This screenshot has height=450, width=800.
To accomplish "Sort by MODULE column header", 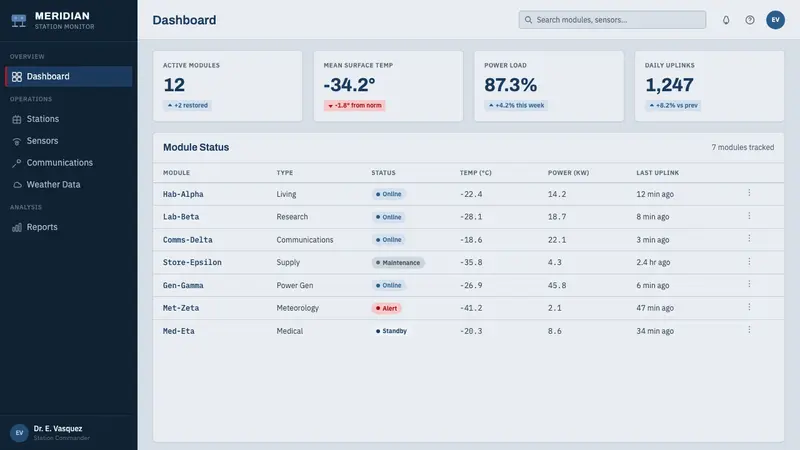I will coord(177,173).
